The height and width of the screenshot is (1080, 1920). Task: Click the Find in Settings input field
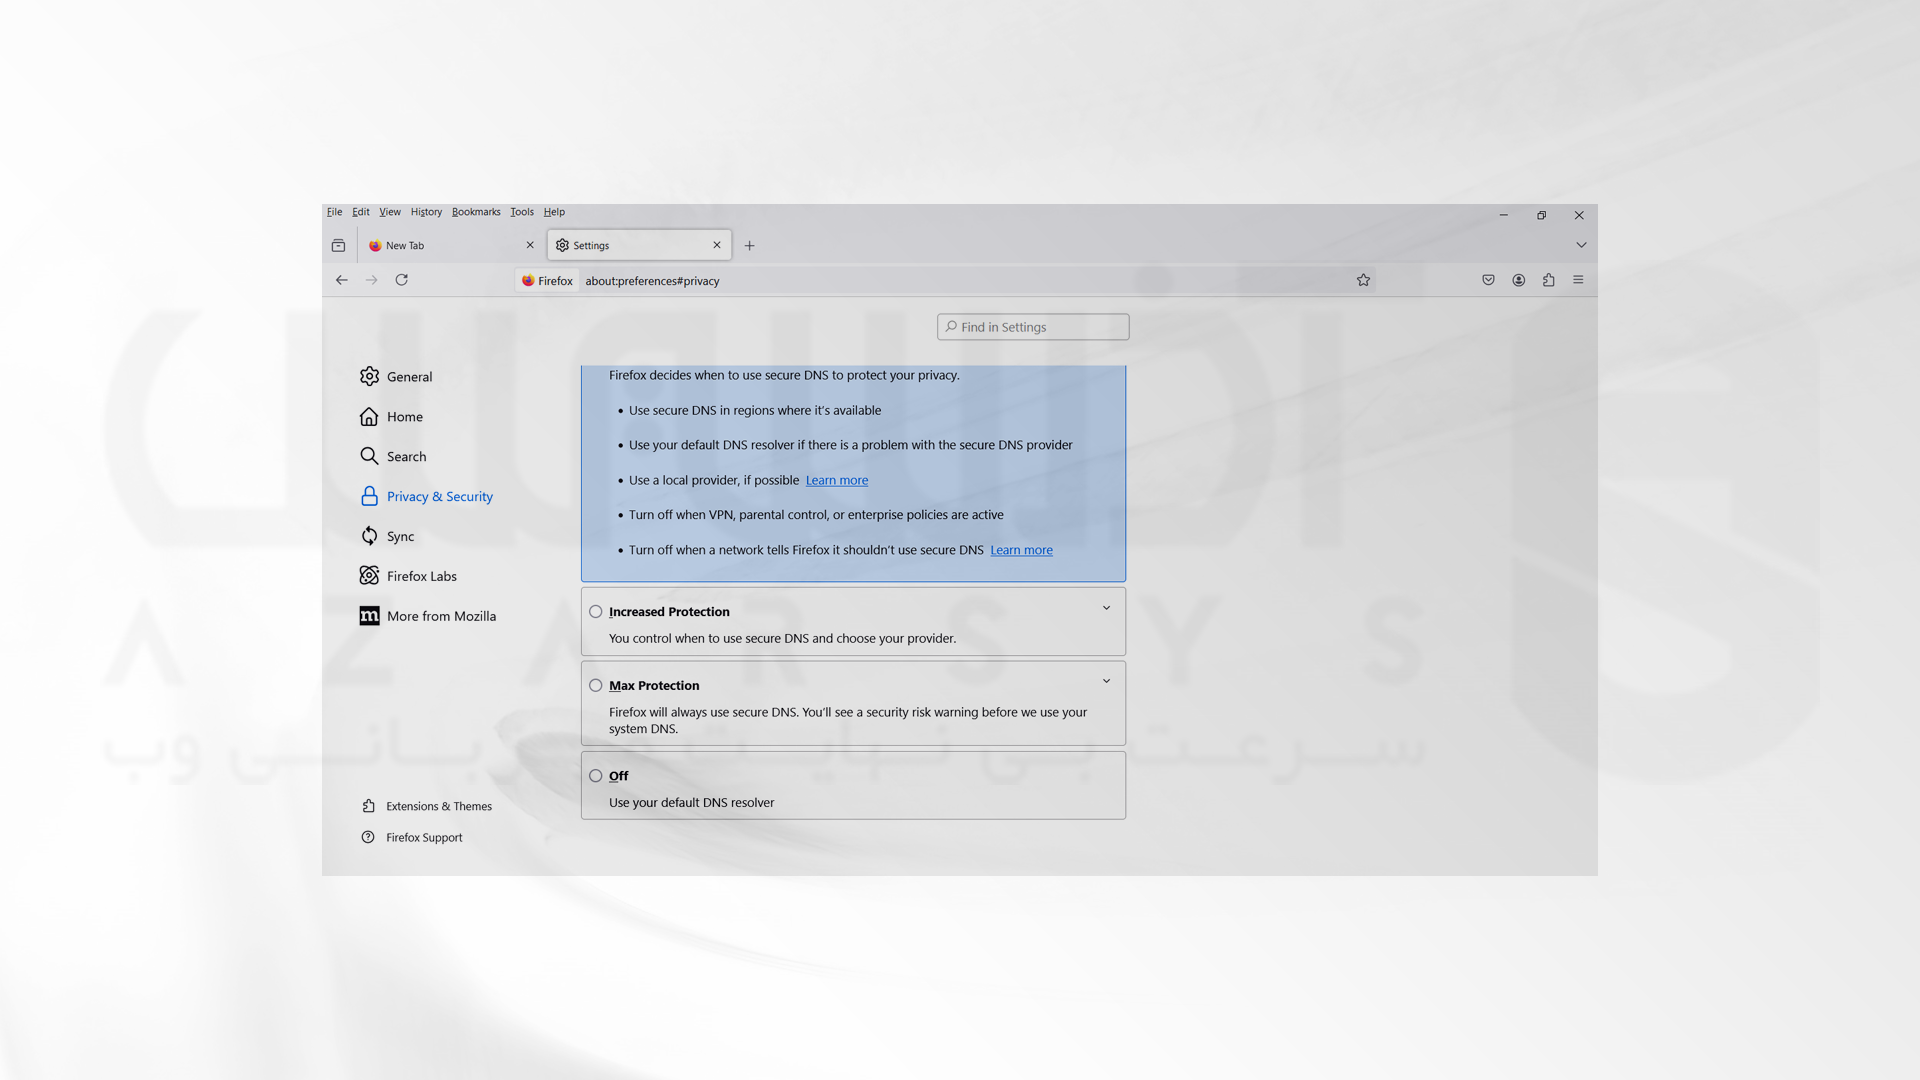tap(1033, 326)
